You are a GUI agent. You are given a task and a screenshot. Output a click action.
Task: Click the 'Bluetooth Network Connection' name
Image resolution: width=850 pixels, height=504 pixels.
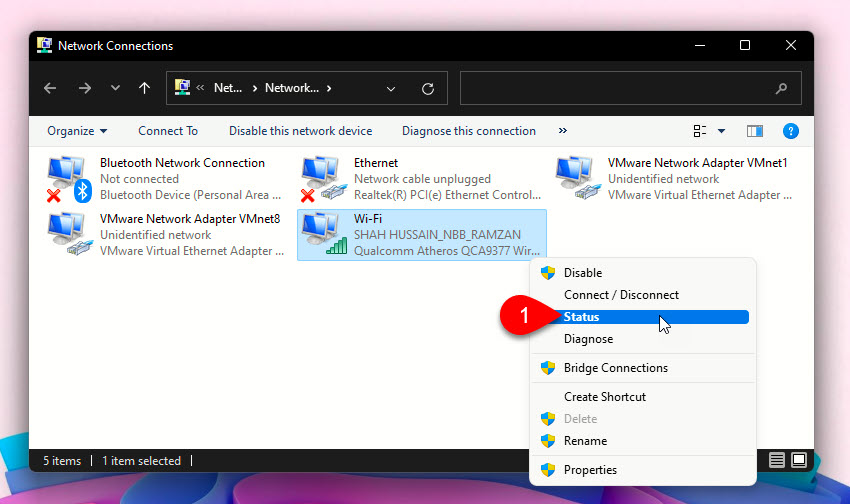pos(182,163)
